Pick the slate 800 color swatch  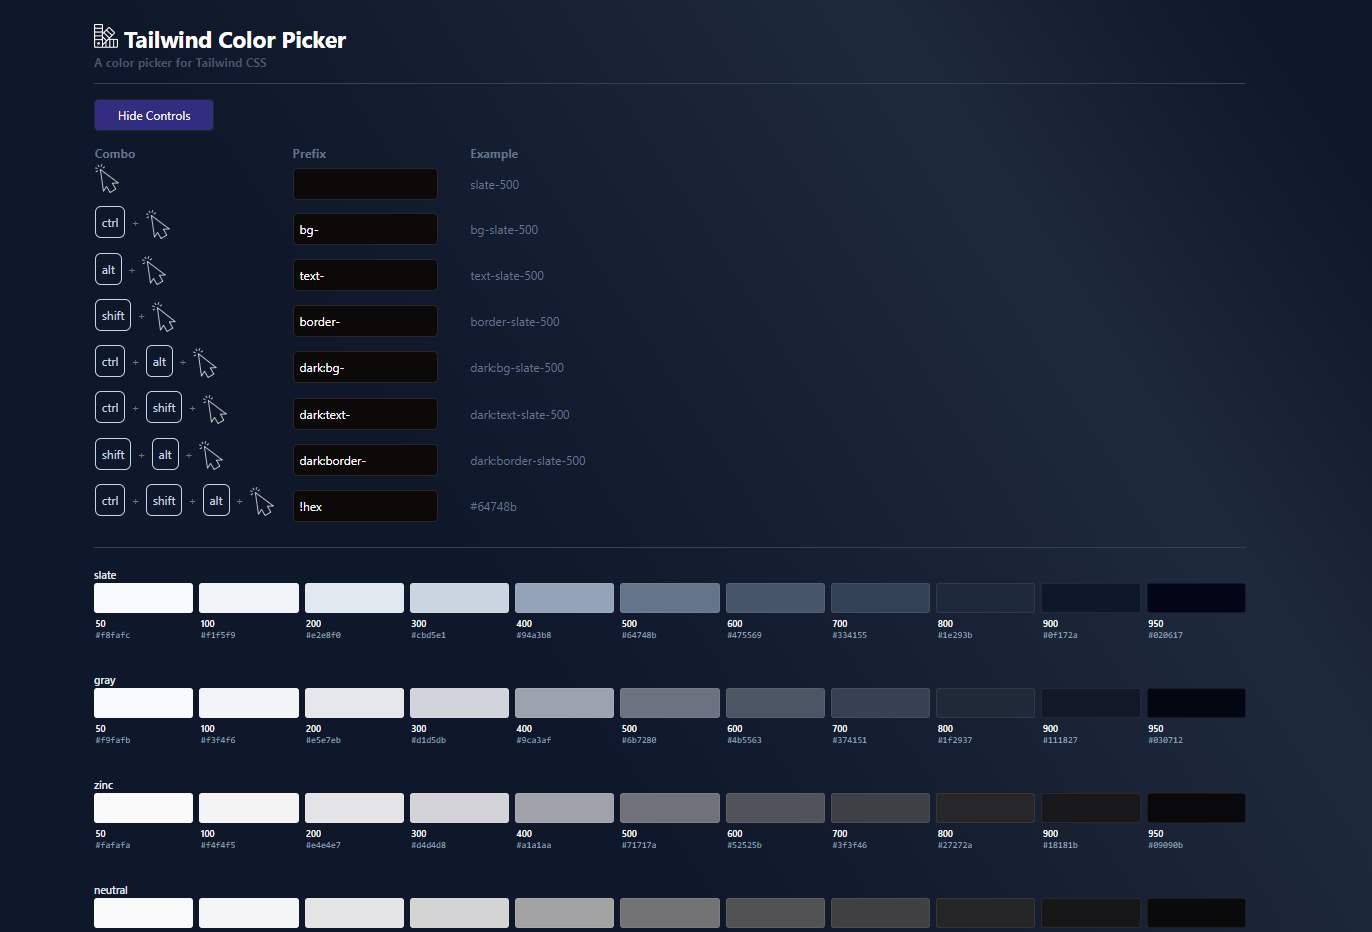(x=985, y=598)
